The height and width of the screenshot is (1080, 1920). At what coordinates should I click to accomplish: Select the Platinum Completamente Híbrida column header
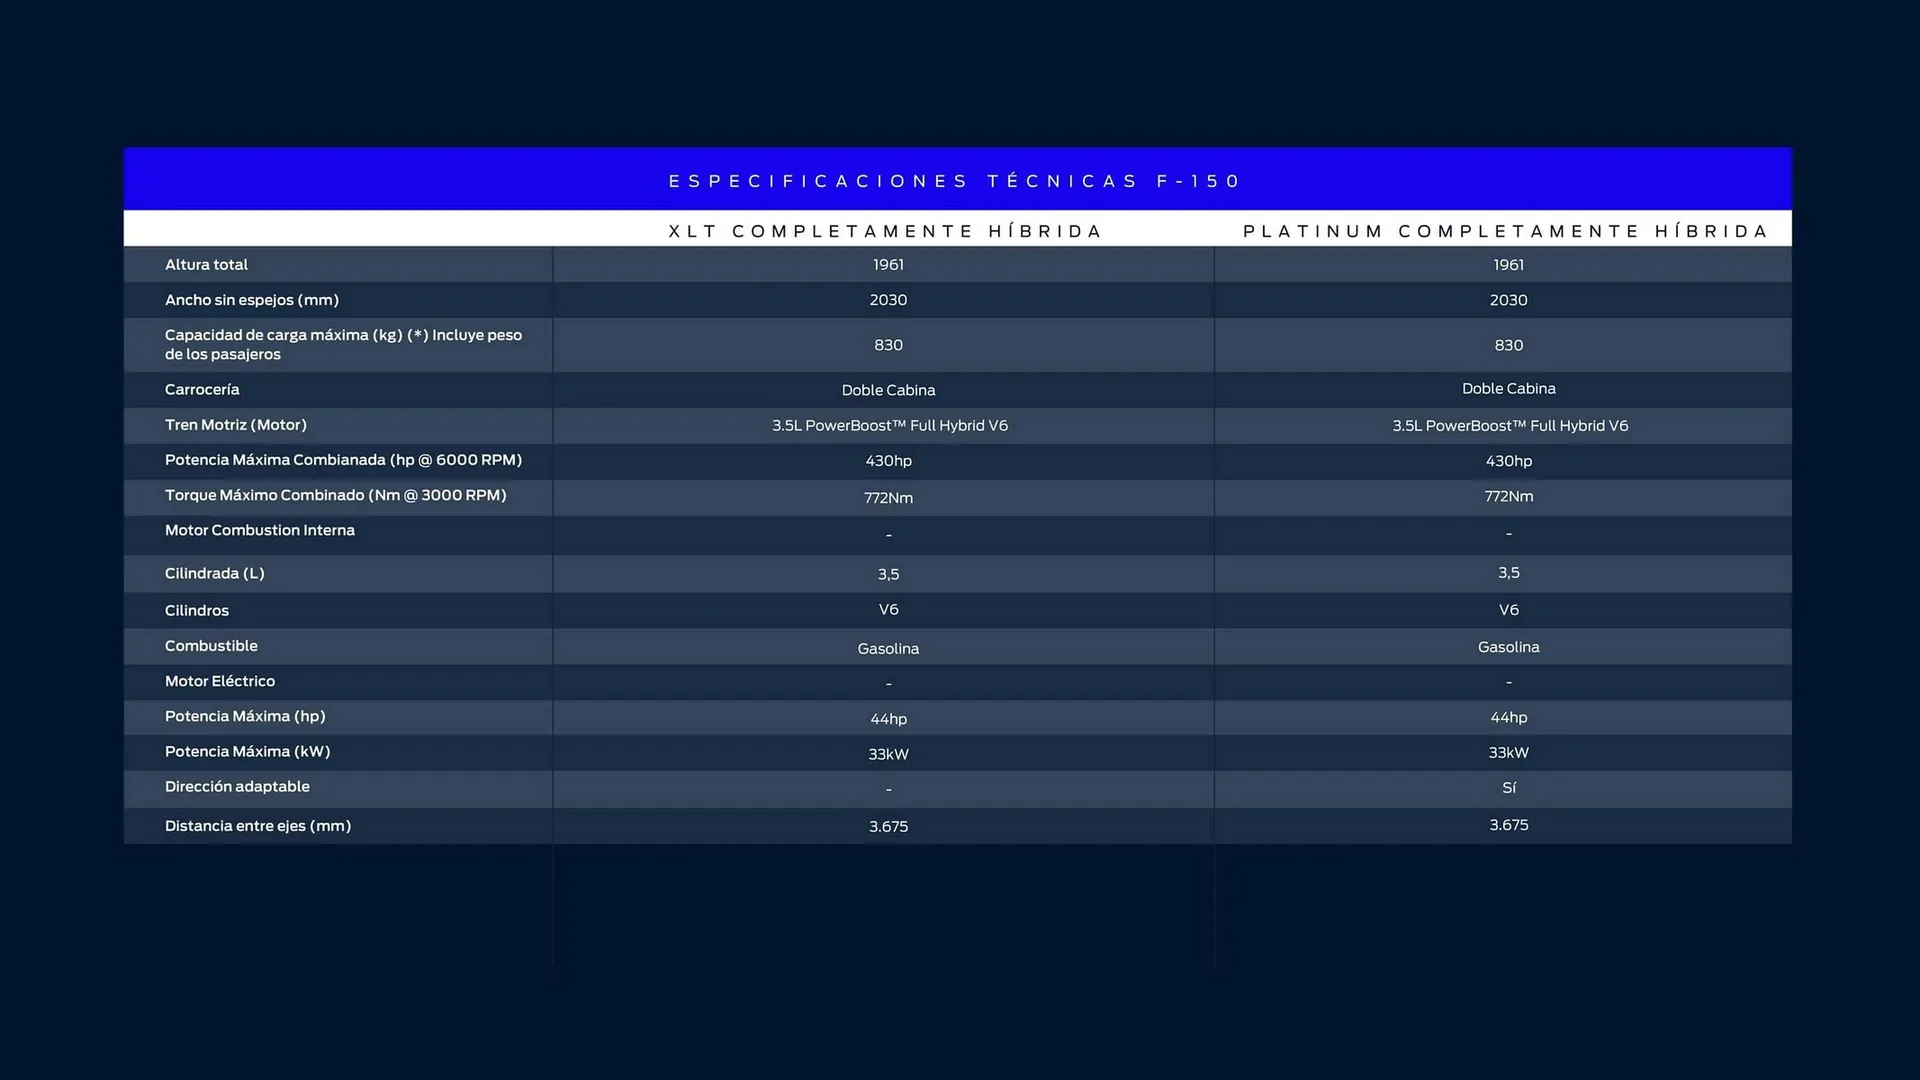(1506, 231)
